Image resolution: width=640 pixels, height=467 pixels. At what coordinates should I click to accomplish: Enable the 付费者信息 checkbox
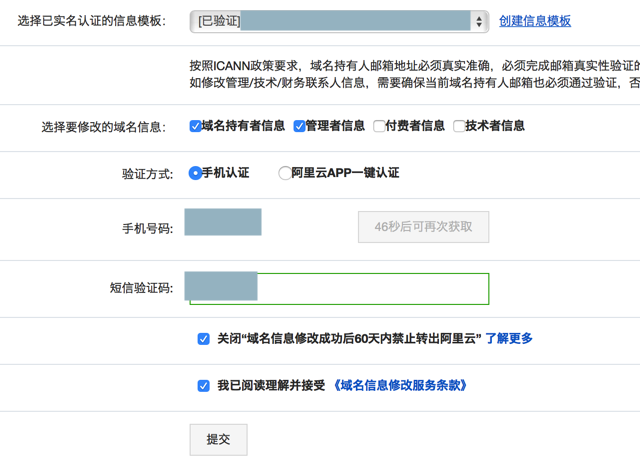(x=379, y=127)
